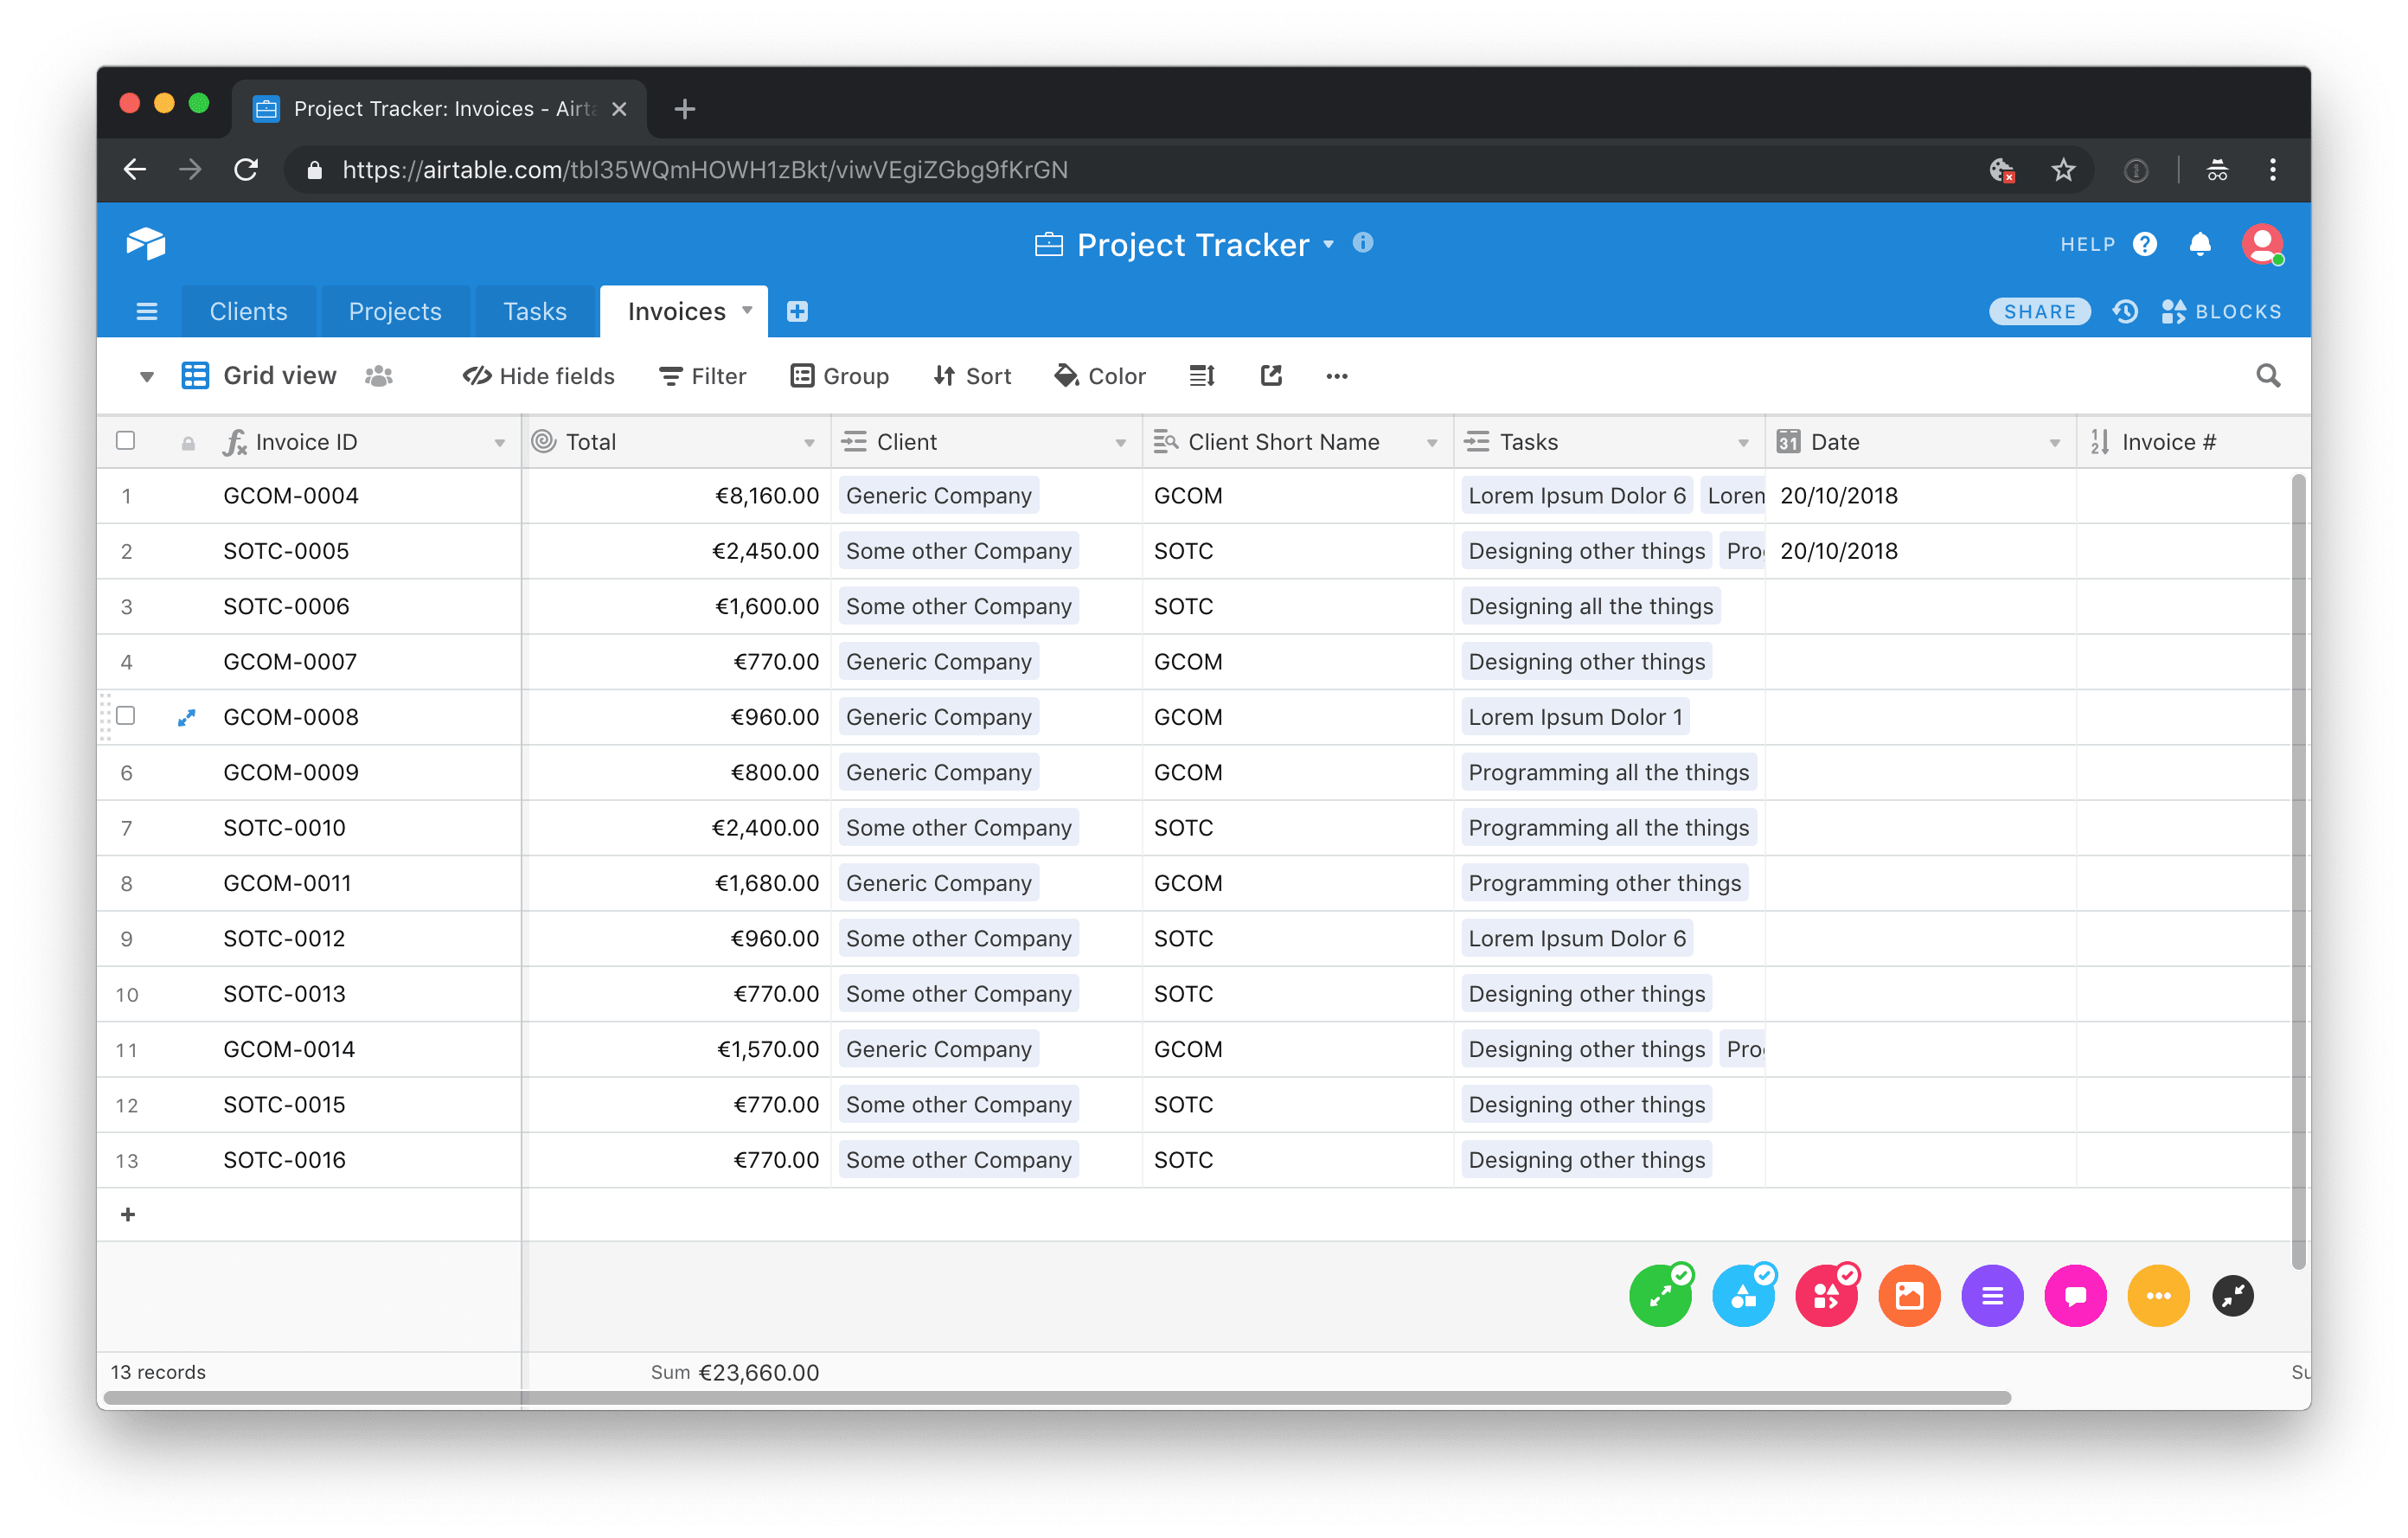Click the horizontal scrollbar at the bottom
The width and height of the screenshot is (2408, 1538).
(1056, 1398)
